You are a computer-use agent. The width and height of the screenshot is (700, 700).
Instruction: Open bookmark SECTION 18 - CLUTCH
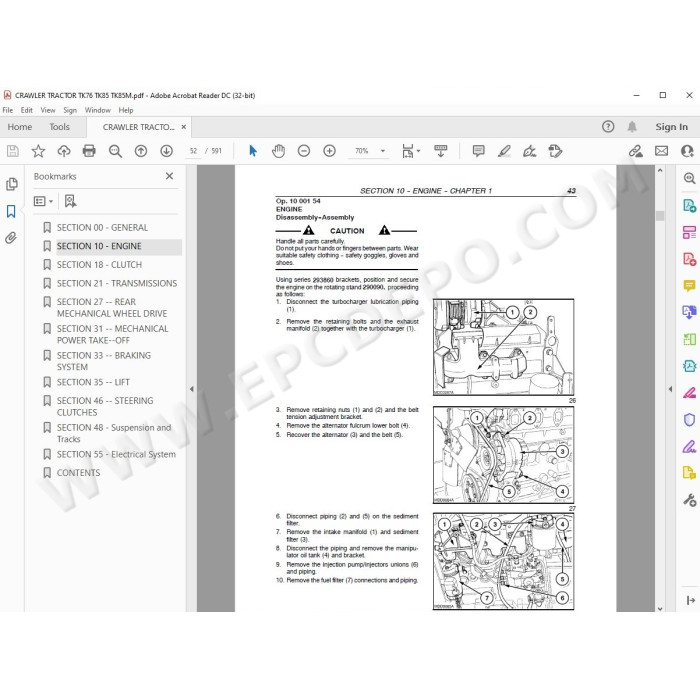pos(99,265)
